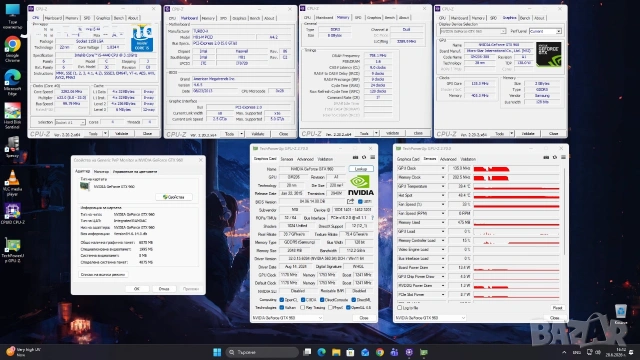Image resolution: width=640 pixels, height=360 pixels.
Task: Open the Recycle Bin desktop icon
Action: tap(621, 313)
